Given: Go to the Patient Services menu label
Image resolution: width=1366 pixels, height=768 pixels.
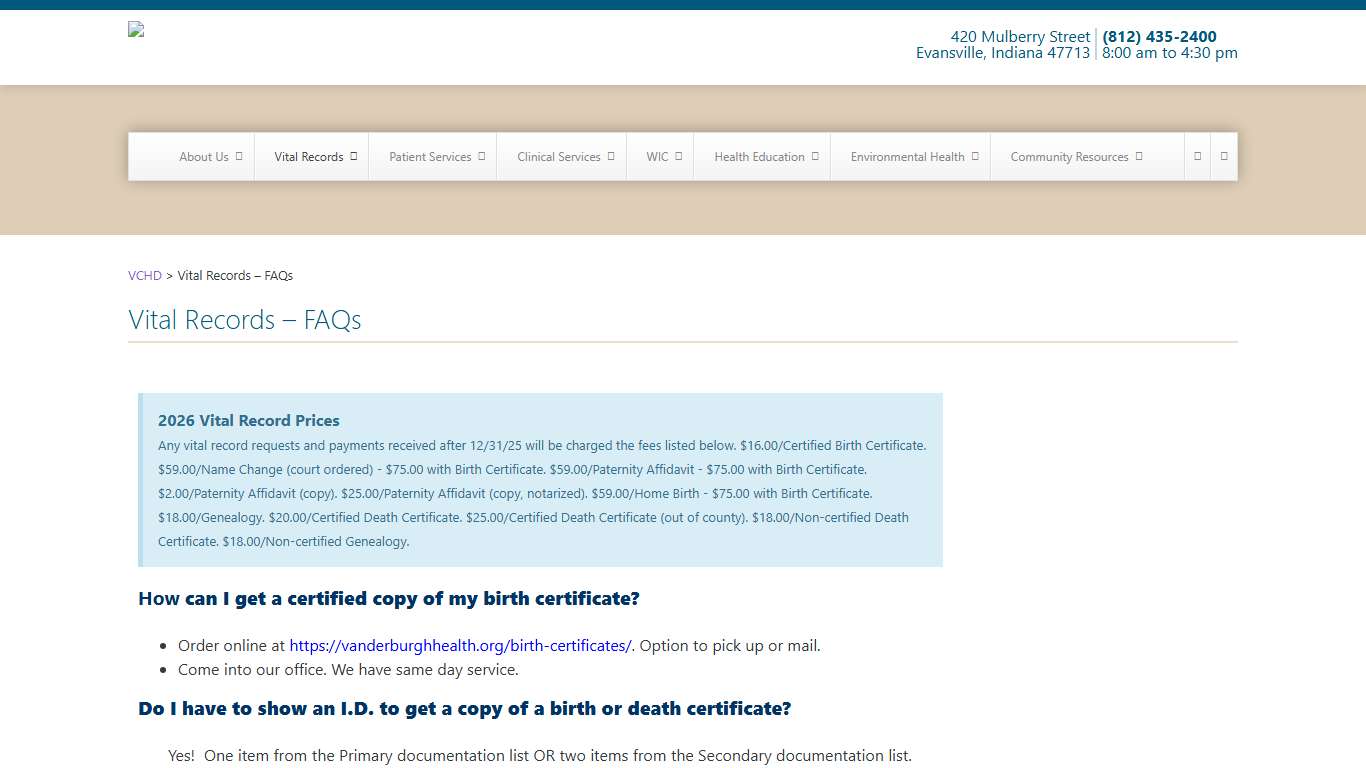Looking at the screenshot, I should tap(430, 157).
